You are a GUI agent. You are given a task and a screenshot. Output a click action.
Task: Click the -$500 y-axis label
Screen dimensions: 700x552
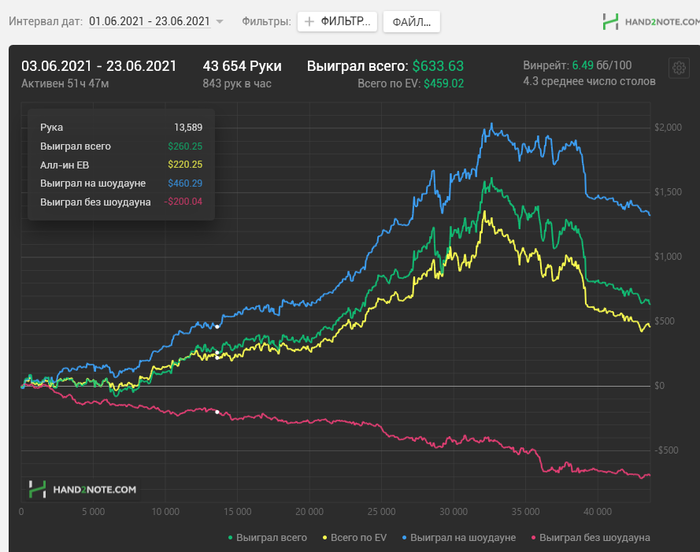(666, 450)
